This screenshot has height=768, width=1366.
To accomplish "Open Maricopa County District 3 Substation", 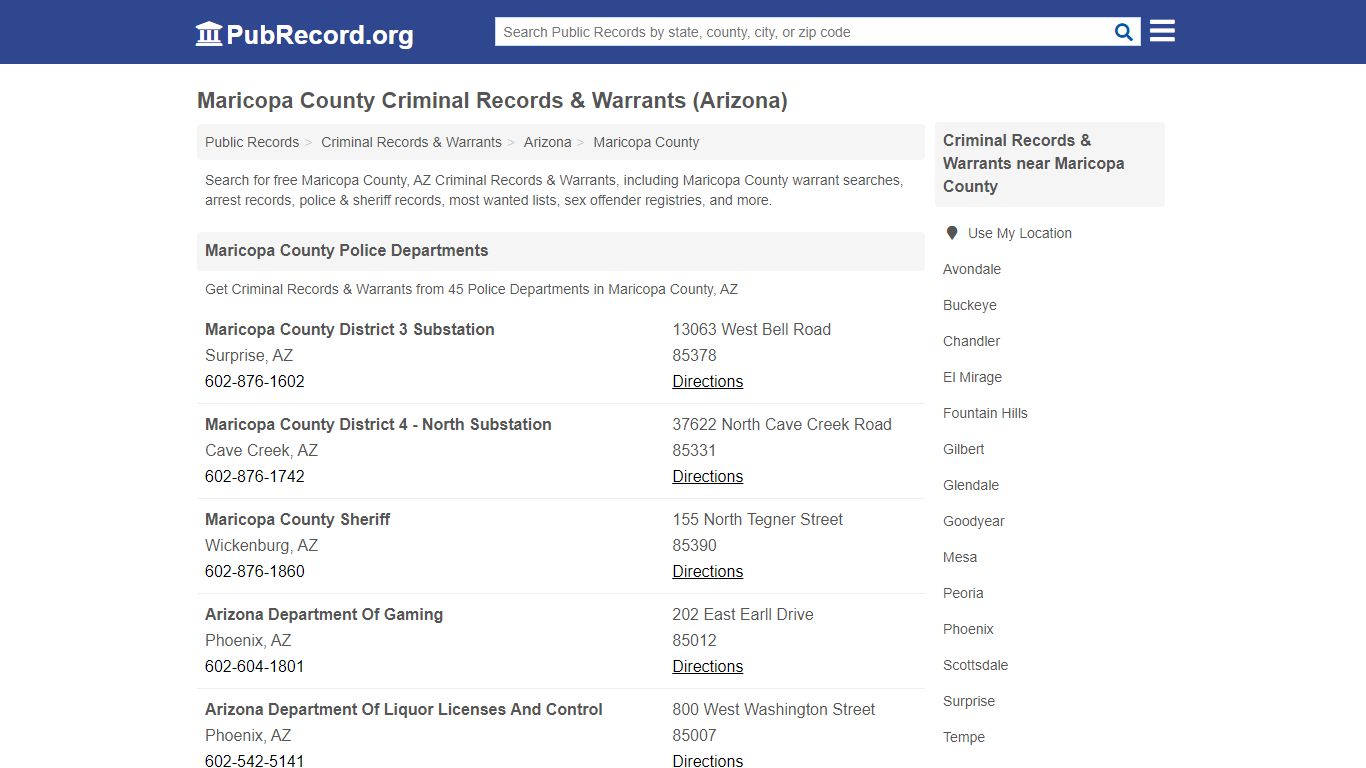I will pos(350,329).
